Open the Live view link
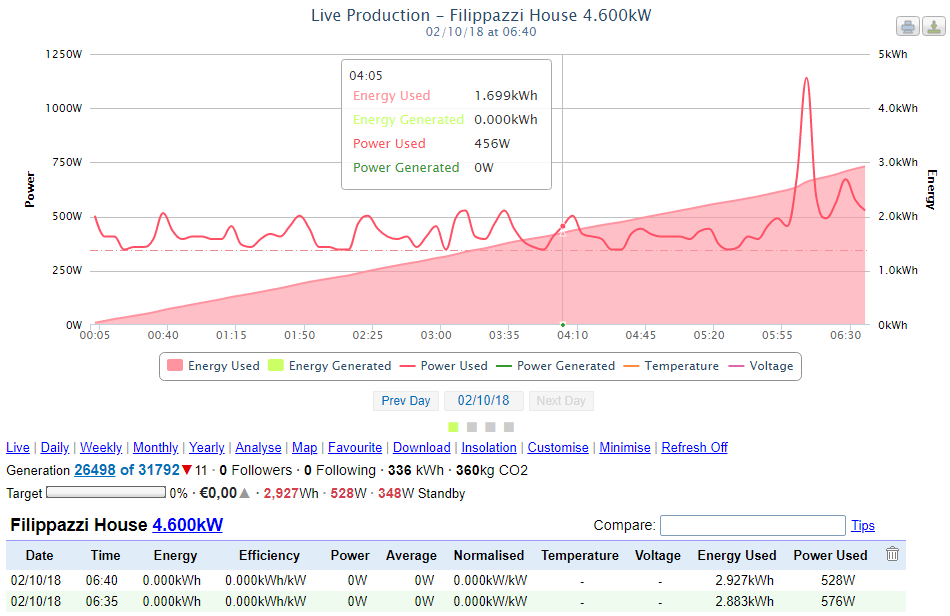 (x=18, y=448)
